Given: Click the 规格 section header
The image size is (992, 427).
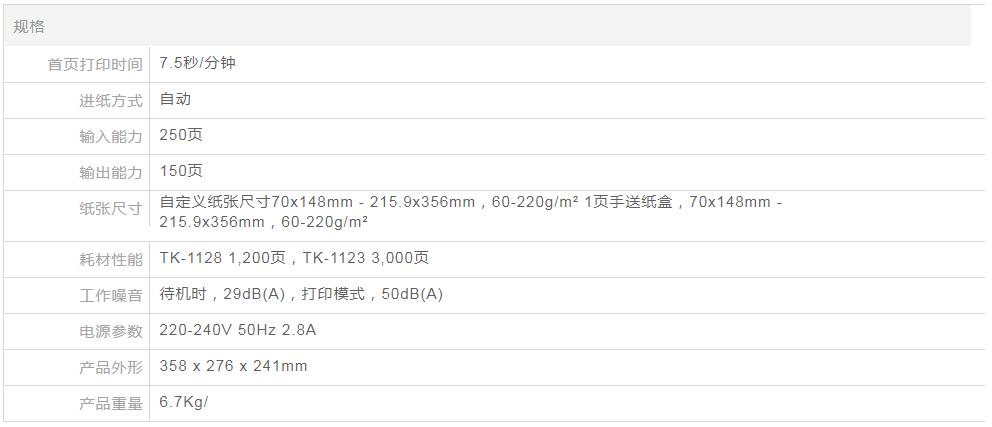Looking at the screenshot, I should pyautogui.click(x=29, y=27).
